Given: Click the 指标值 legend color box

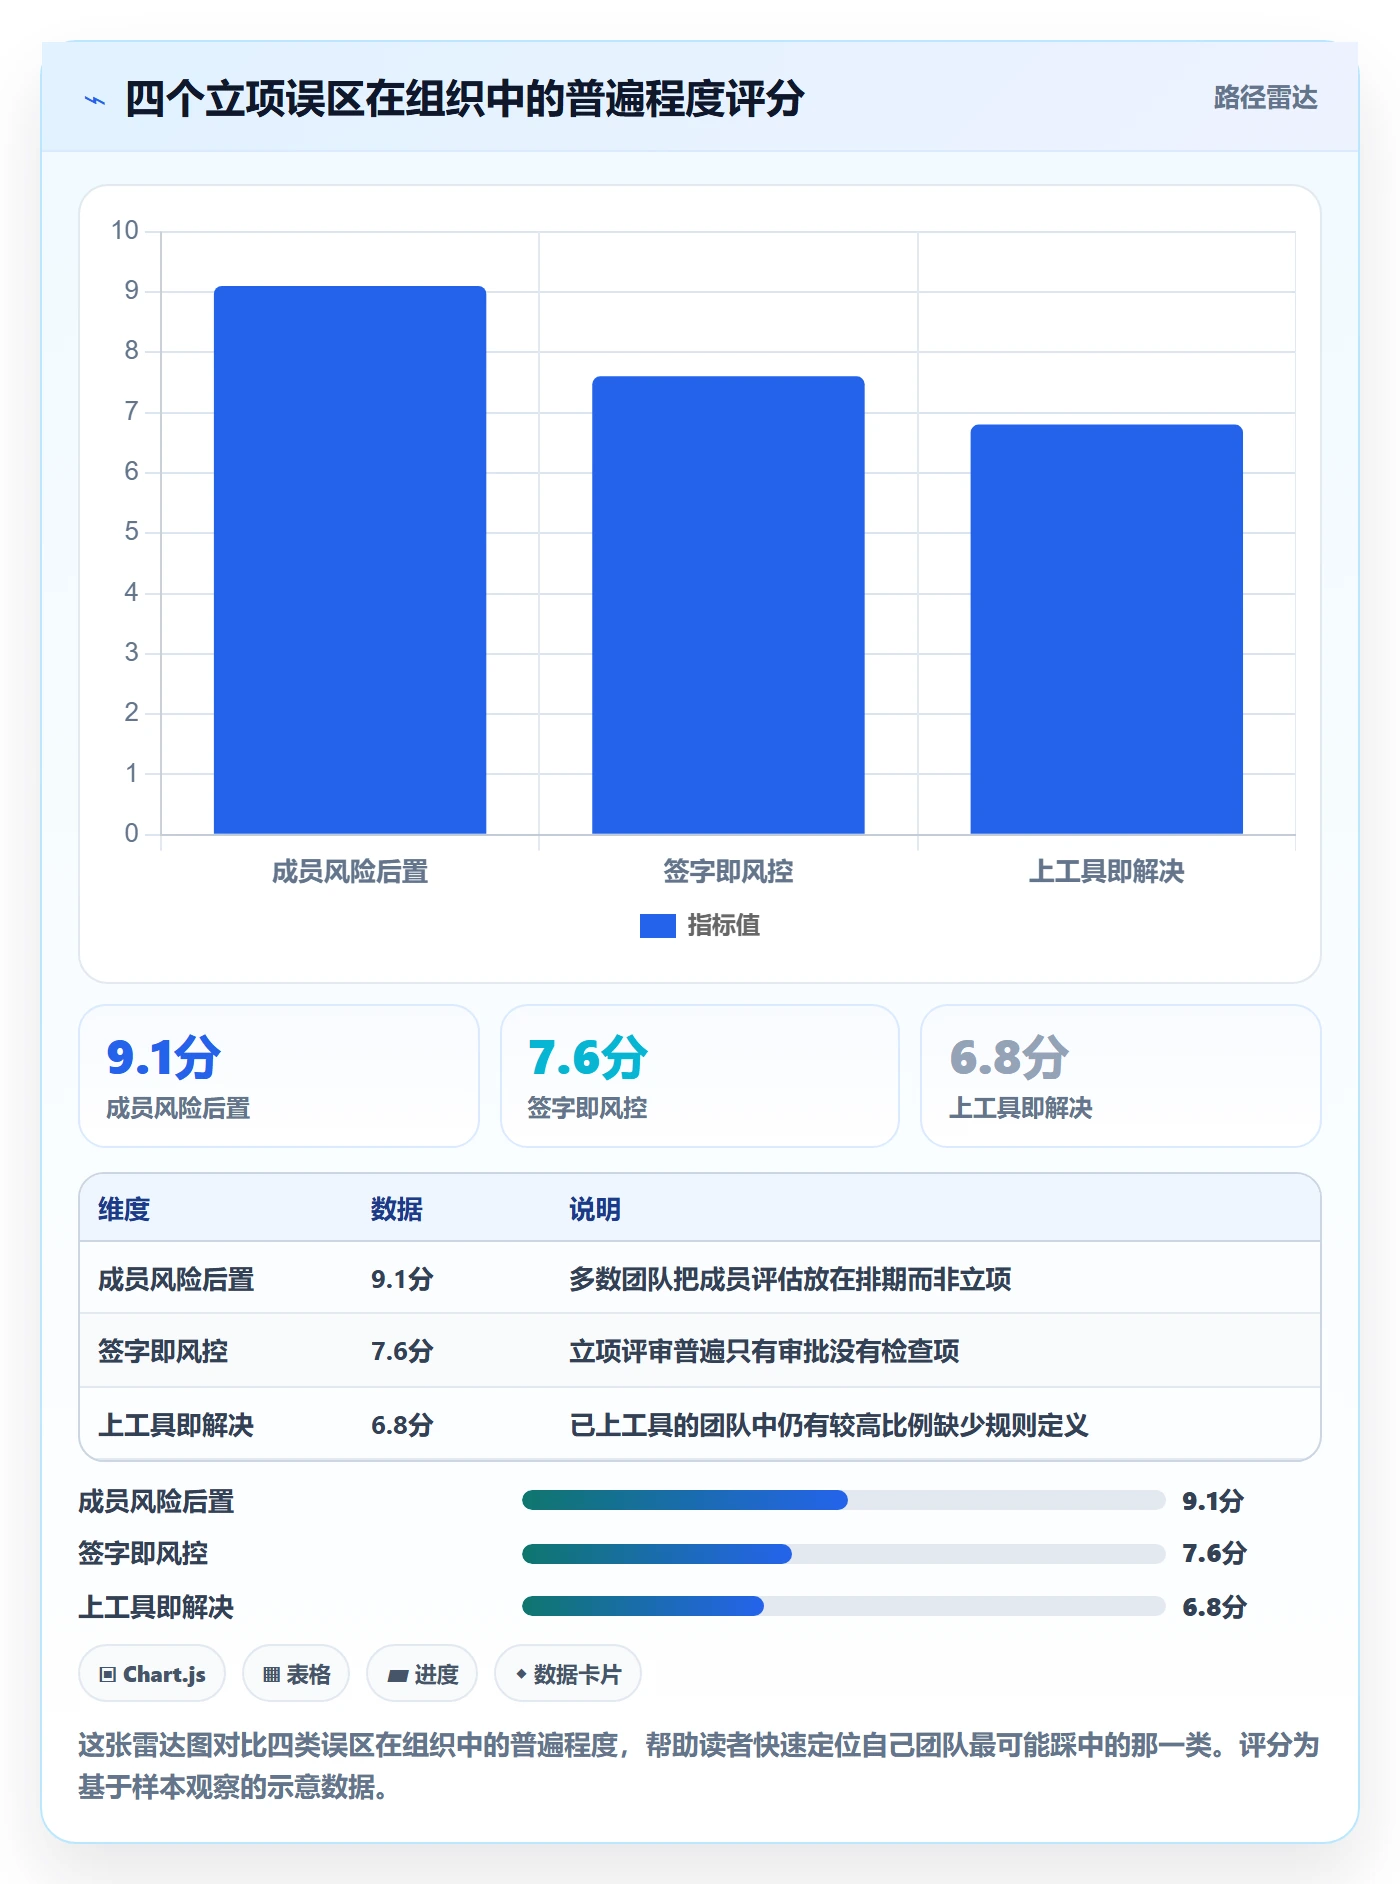Looking at the screenshot, I should (x=658, y=926).
